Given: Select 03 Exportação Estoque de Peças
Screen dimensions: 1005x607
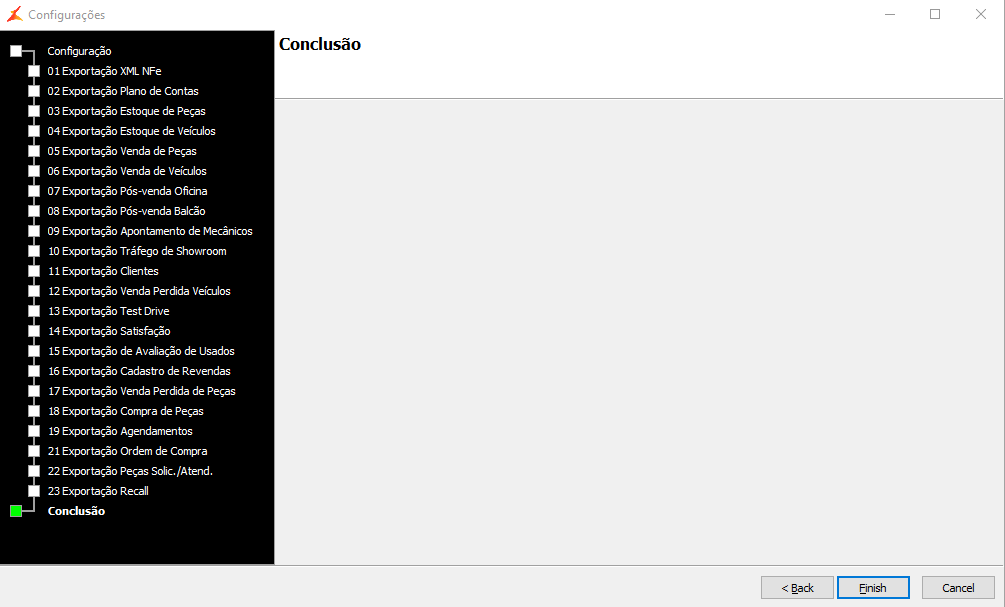Looking at the screenshot, I should tap(126, 111).
